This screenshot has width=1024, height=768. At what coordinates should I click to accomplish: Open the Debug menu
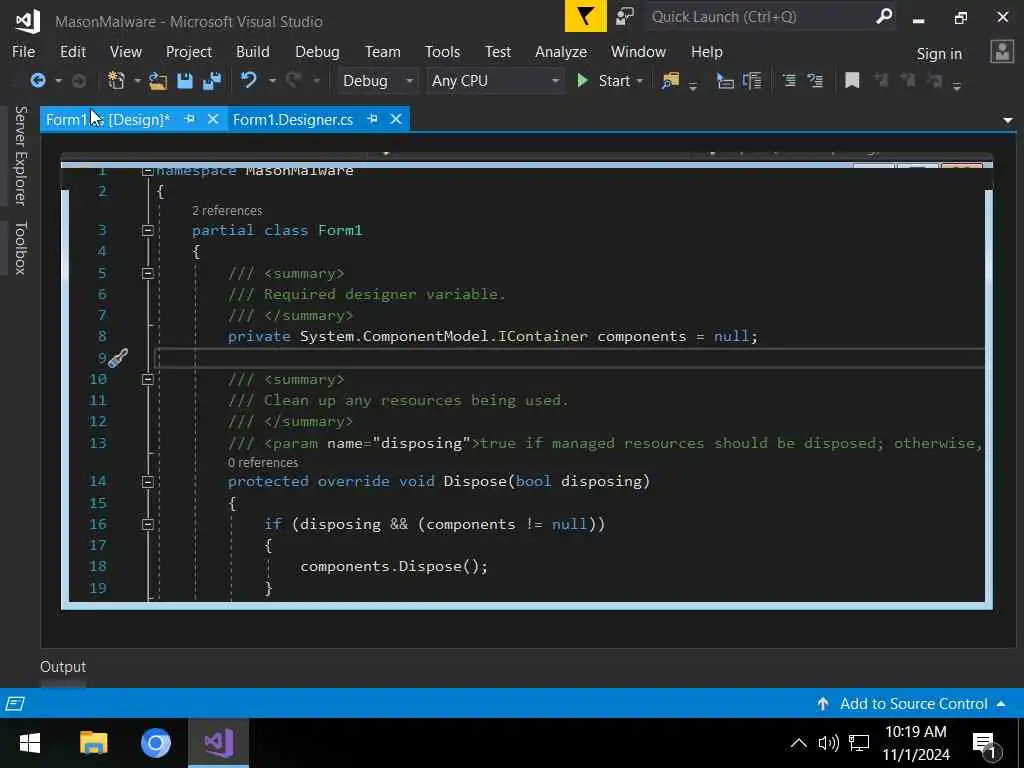pyautogui.click(x=317, y=52)
